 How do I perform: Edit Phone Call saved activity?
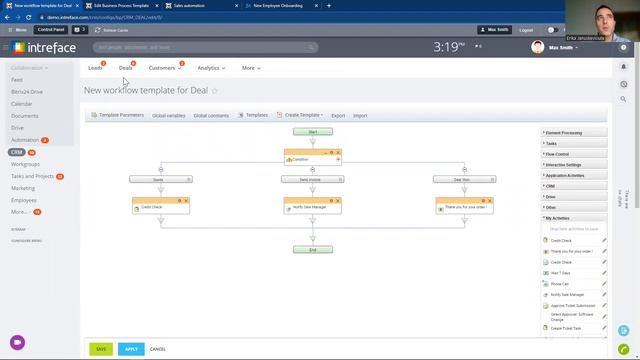pyautogui.click(x=604, y=284)
